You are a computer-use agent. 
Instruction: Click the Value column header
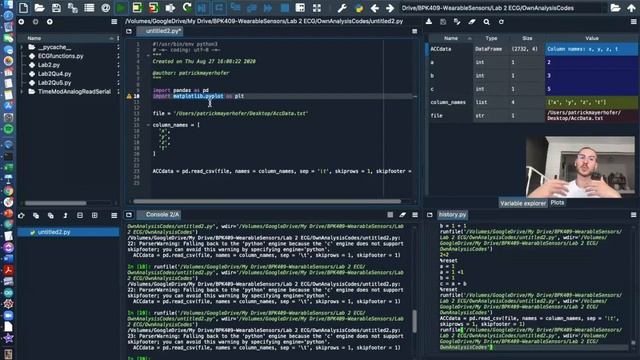pyautogui.click(x=591, y=38)
